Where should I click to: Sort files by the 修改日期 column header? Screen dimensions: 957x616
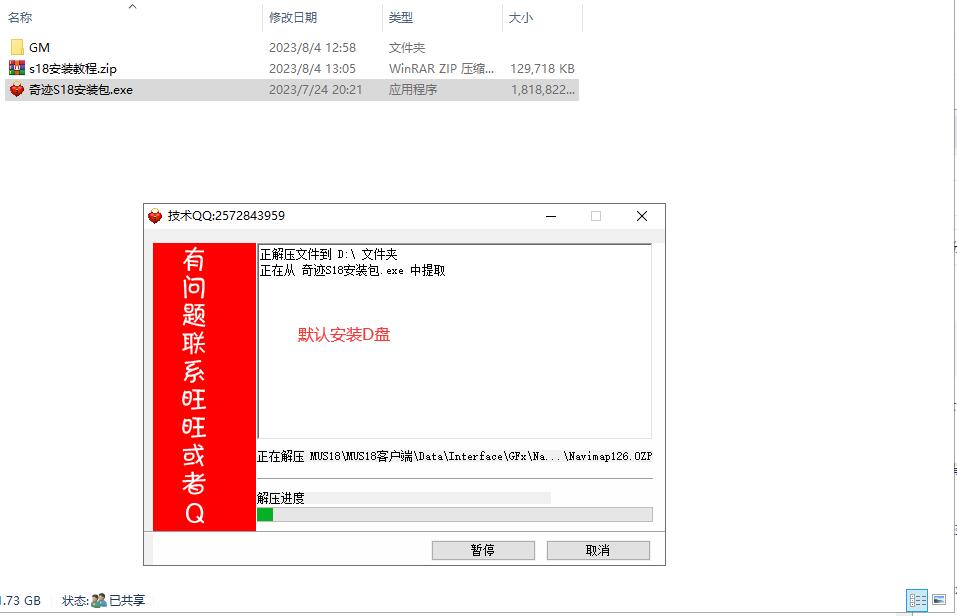click(292, 18)
